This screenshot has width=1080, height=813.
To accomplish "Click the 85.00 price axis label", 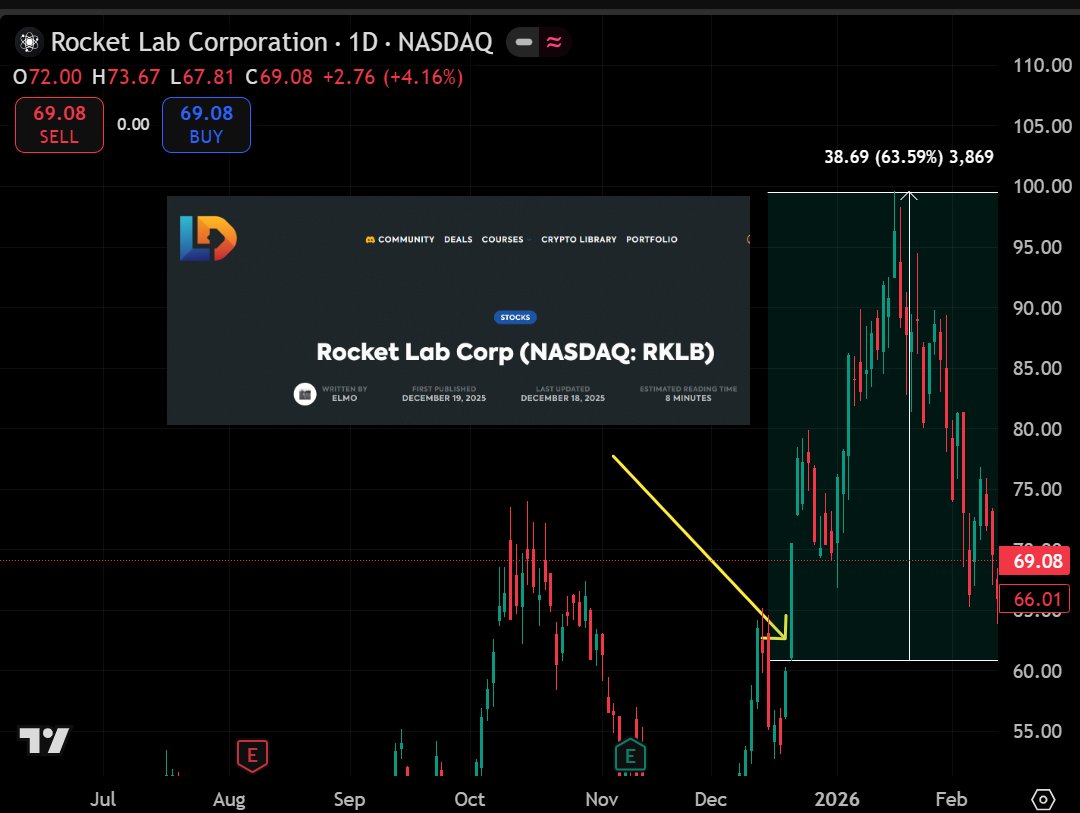I will (x=1037, y=368).
